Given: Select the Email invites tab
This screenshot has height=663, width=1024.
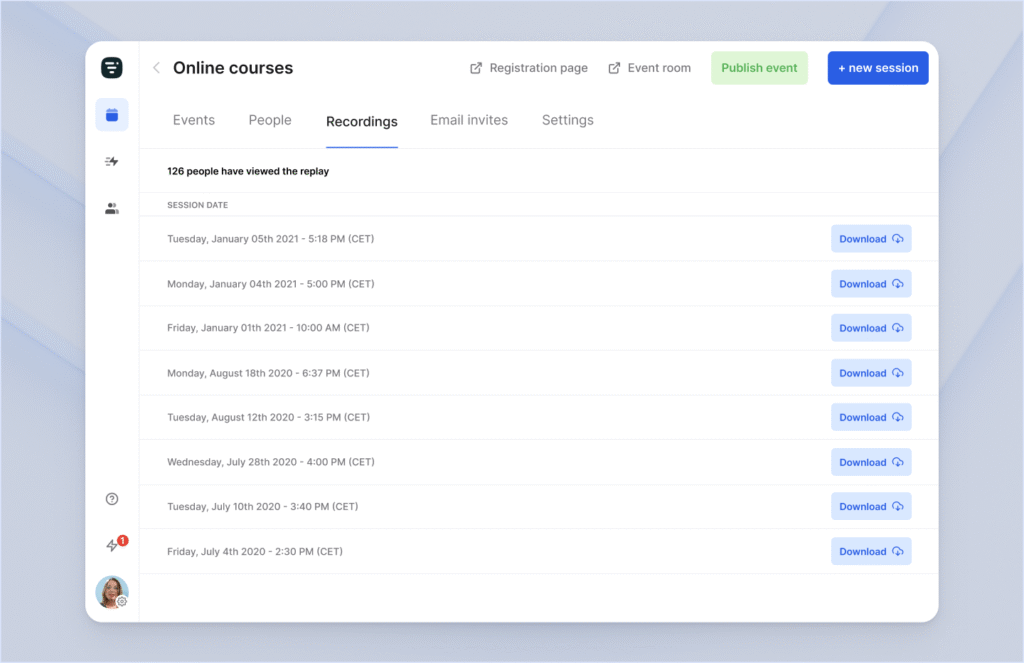Looking at the screenshot, I should tap(469, 120).
